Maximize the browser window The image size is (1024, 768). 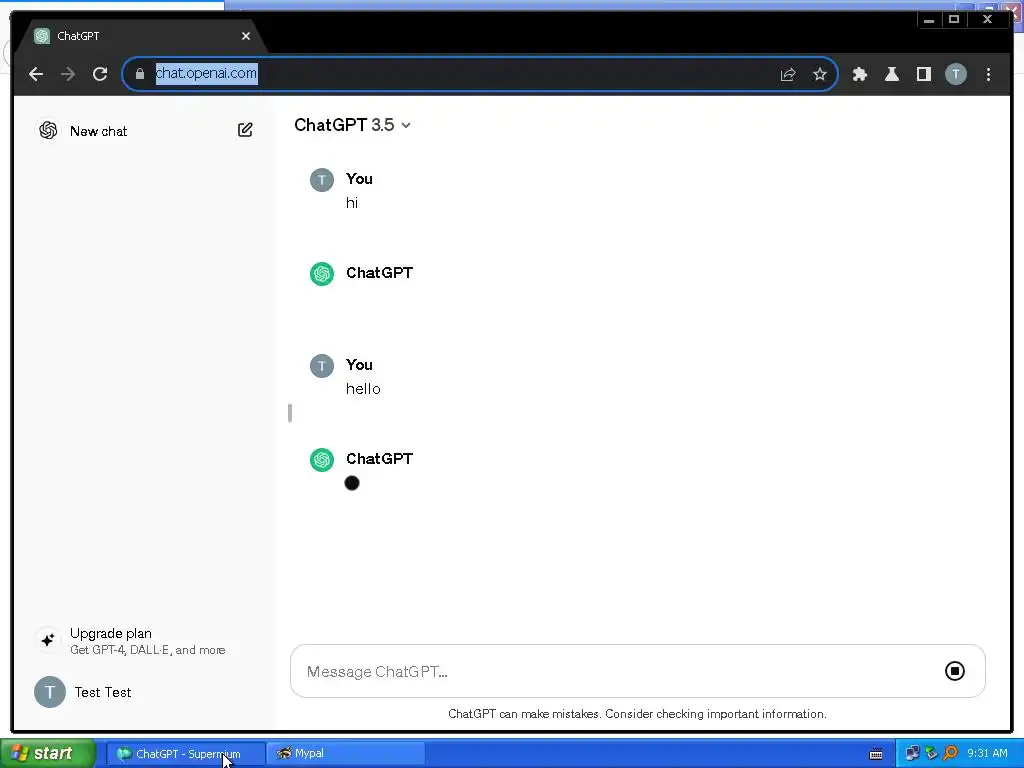[x=953, y=20]
